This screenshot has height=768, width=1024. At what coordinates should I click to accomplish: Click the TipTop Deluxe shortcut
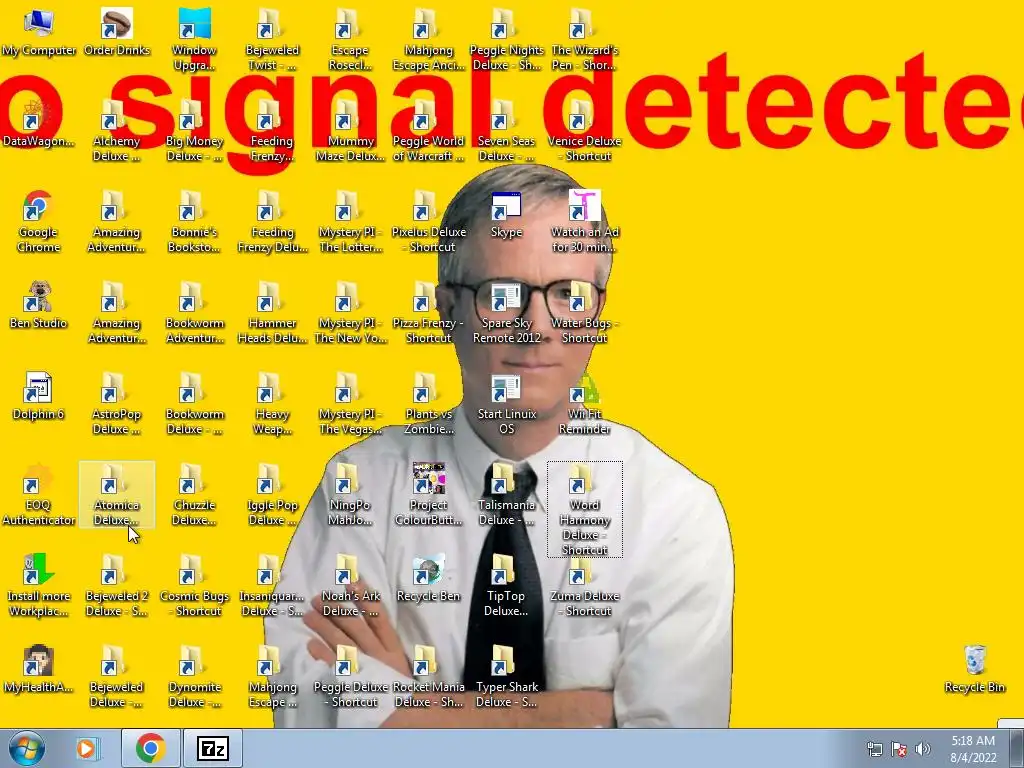coord(506,585)
